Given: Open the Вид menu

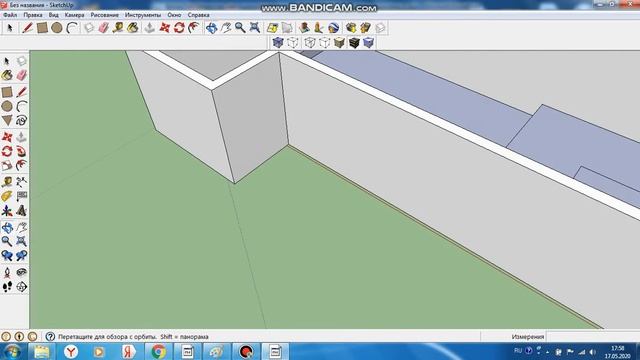Looking at the screenshot, I should point(53,15).
